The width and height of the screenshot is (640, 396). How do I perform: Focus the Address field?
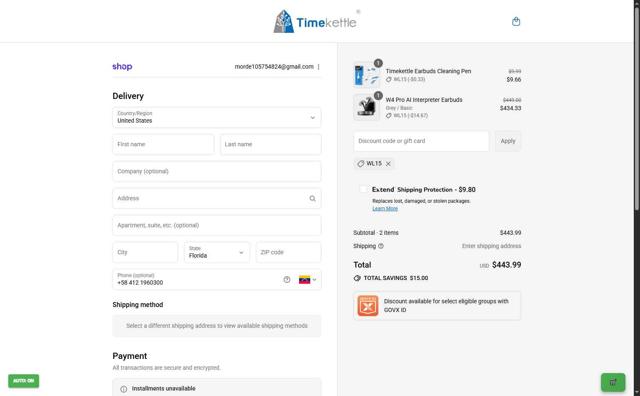click(217, 198)
